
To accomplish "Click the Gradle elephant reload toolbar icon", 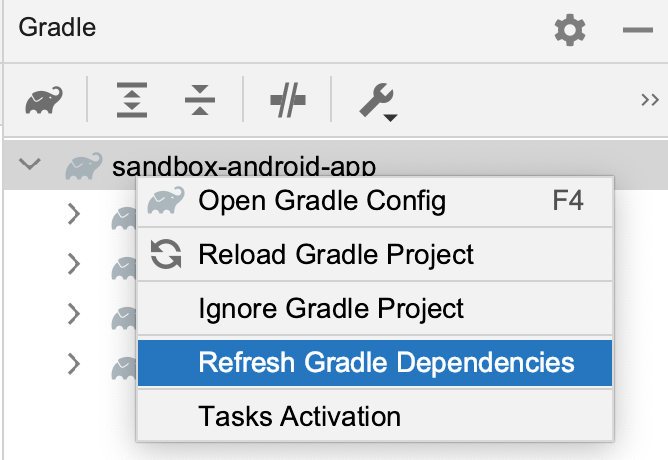I will 44,100.
